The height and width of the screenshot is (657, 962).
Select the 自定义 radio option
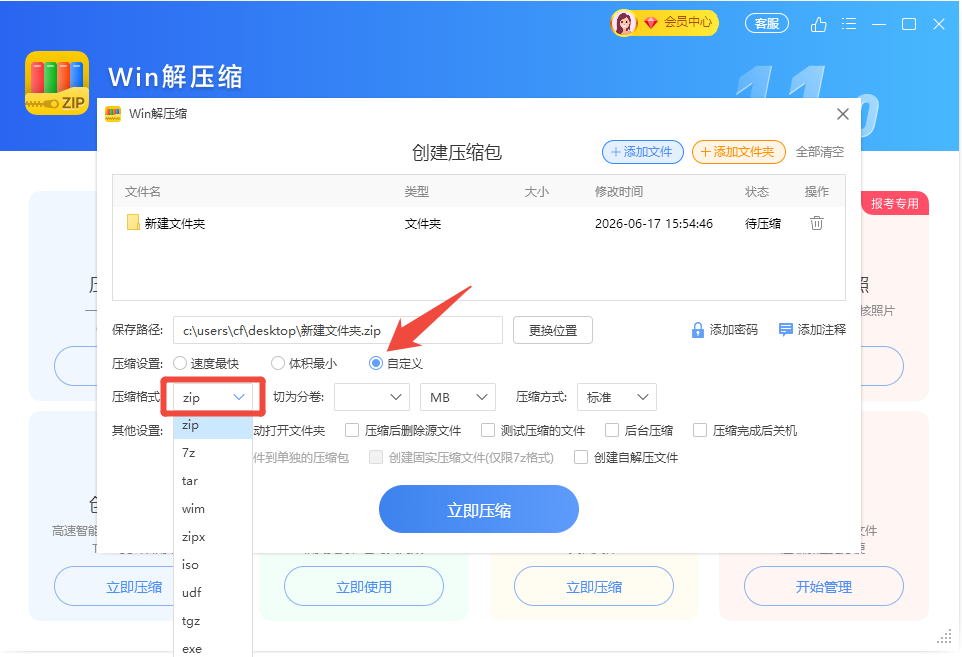pos(375,363)
